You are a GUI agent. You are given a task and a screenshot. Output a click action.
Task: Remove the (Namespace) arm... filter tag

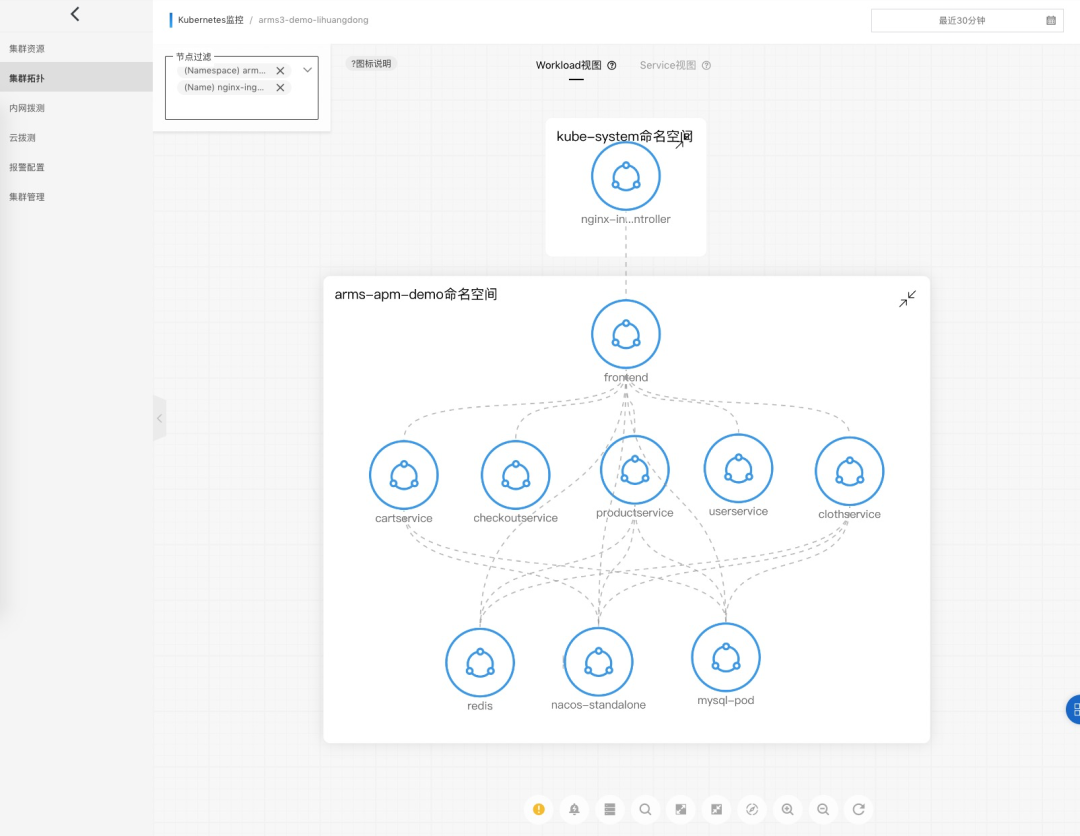[x=280, y=71]
